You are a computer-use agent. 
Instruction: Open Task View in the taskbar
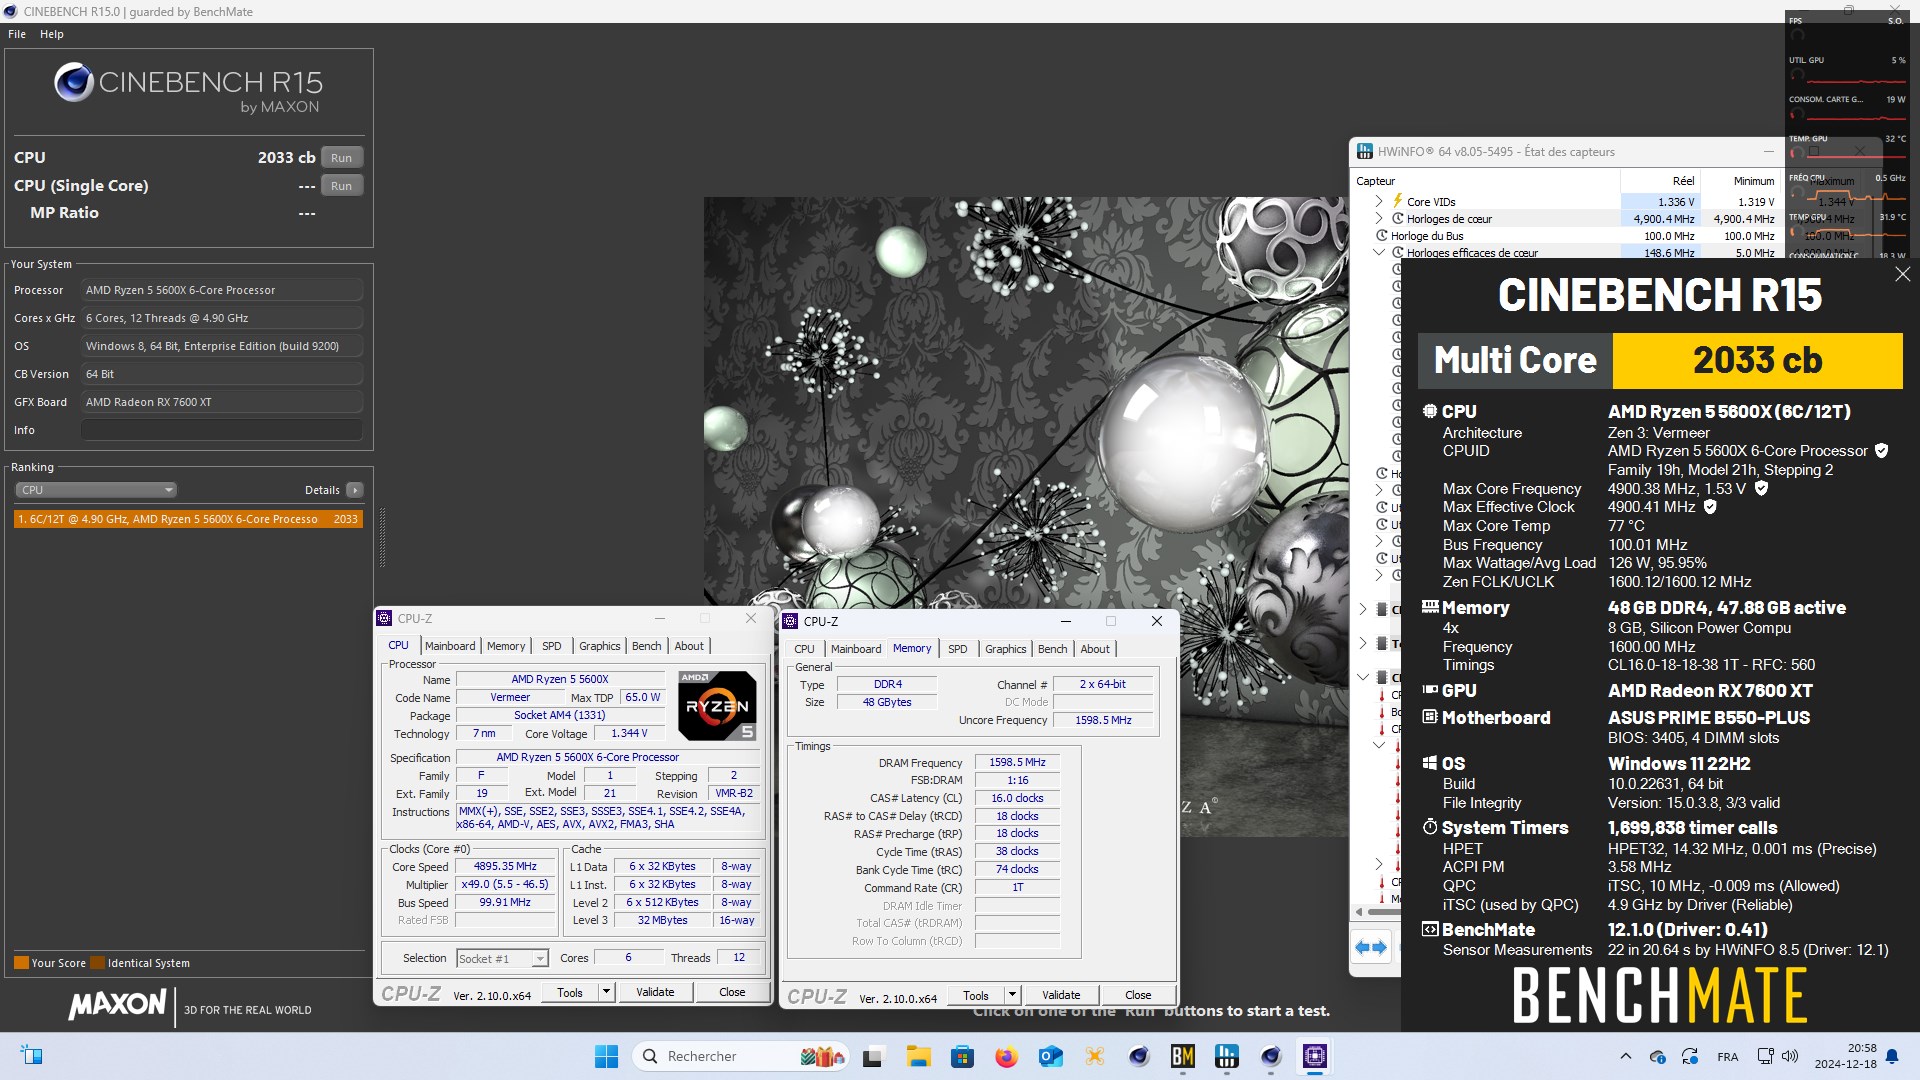874,1056
